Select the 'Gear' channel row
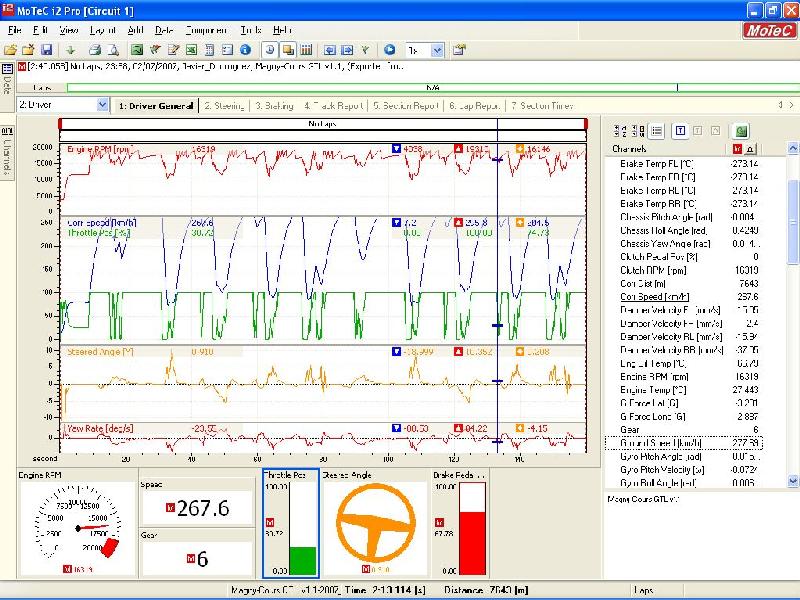Screen dimensions: 800x600 684,430
